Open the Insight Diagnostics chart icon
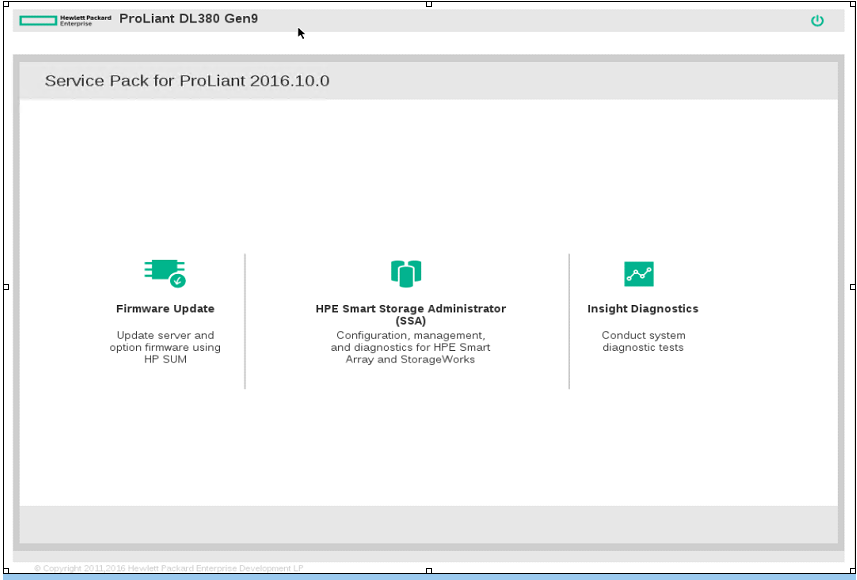The width and height of the screenshot is (857, 580). click(x=638, y=274)
